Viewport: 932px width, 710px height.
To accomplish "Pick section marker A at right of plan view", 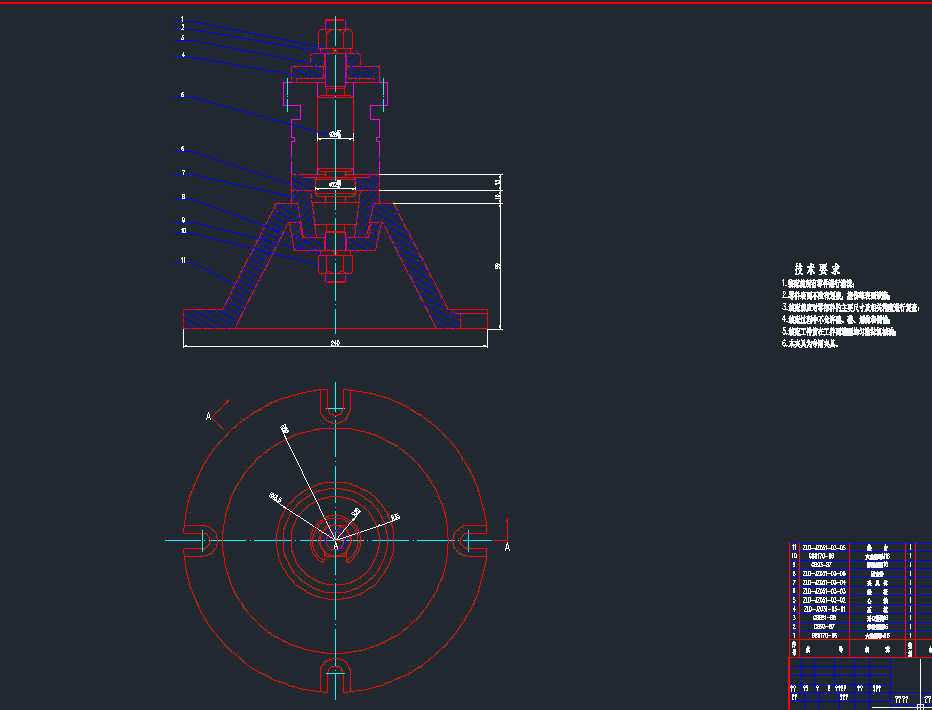I will point(507,547).
